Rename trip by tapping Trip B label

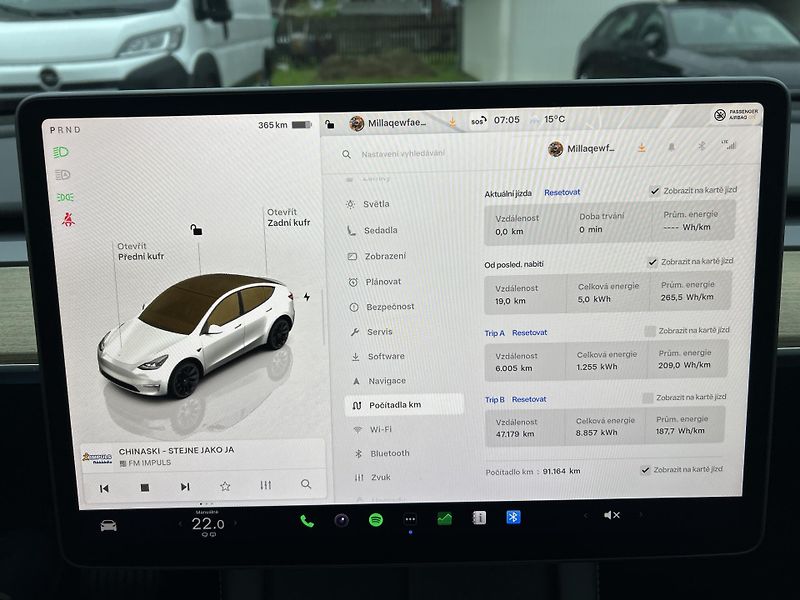coord(494,399)
